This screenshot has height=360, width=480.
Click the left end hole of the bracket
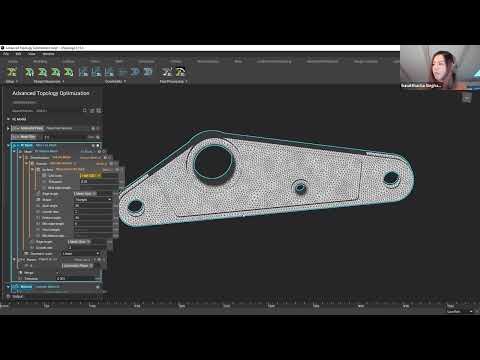(135, 206)
